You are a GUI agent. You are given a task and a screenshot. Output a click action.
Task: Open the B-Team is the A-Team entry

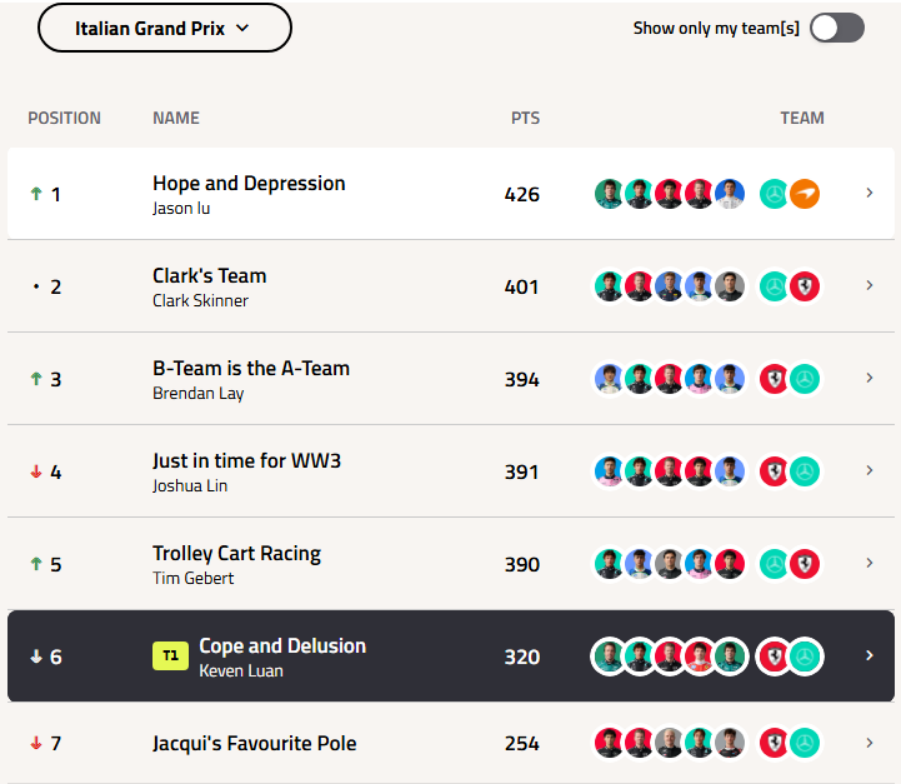click(x=251, y=368)
